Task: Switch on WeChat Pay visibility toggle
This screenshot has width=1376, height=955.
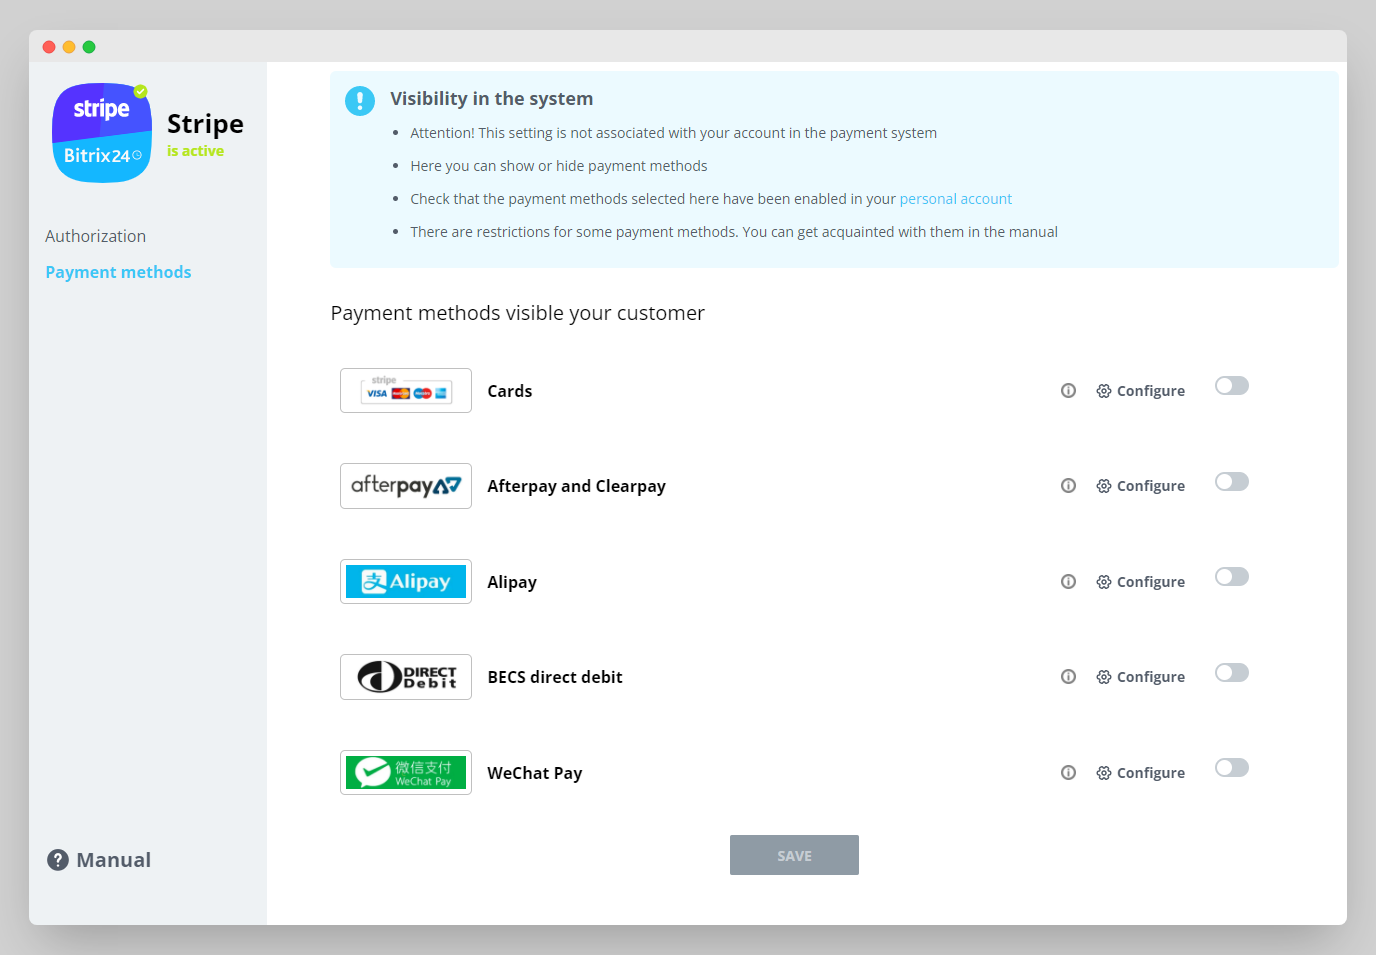Action: tap(1231, 768)
